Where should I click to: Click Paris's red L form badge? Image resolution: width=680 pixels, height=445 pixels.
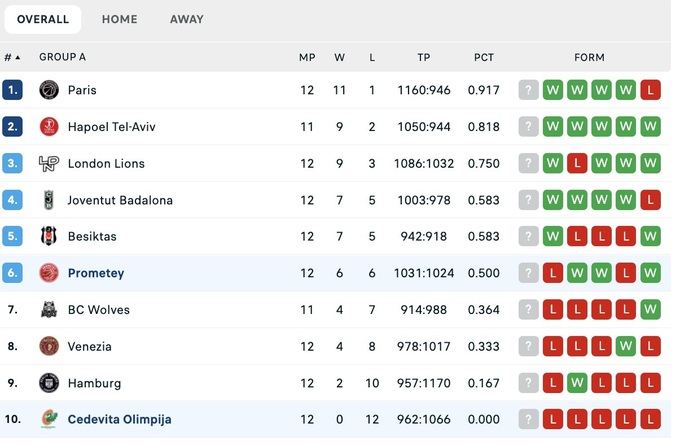pyautogui.click(x=650, y=90)
